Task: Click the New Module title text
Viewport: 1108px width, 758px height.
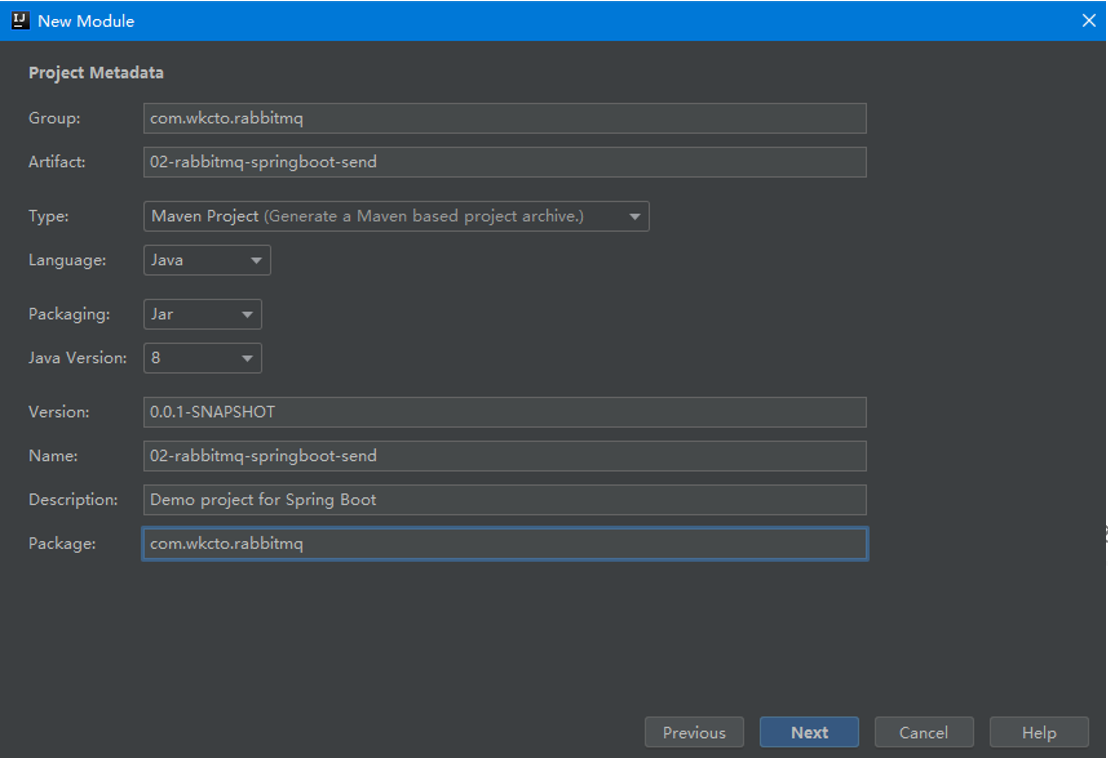Action: (x=86, y=21)
